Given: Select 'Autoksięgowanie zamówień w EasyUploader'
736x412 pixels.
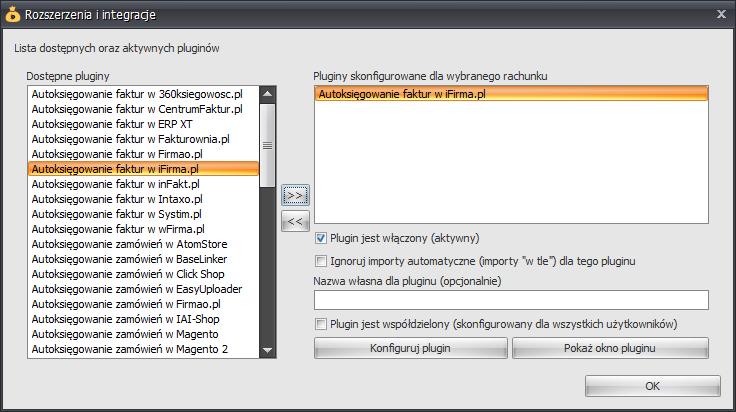Looking at the screenshot, I should click(x=143, y=289).
